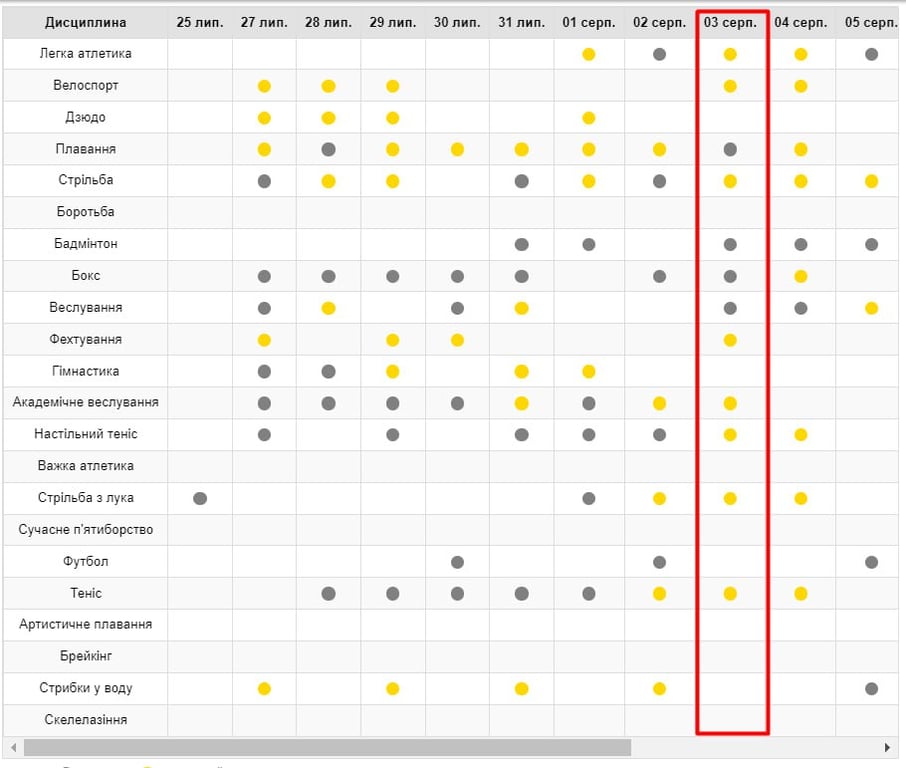Click the horizontal scrollbar thumb
The image size is (906, 768).
pyautogui.click(x=327, y=747)
